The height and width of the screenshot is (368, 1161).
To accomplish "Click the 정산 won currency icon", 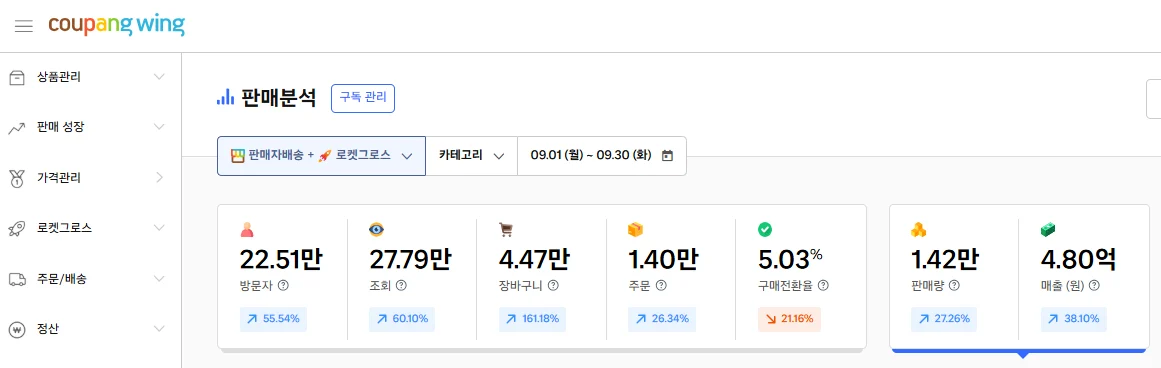I will (16, 329).
